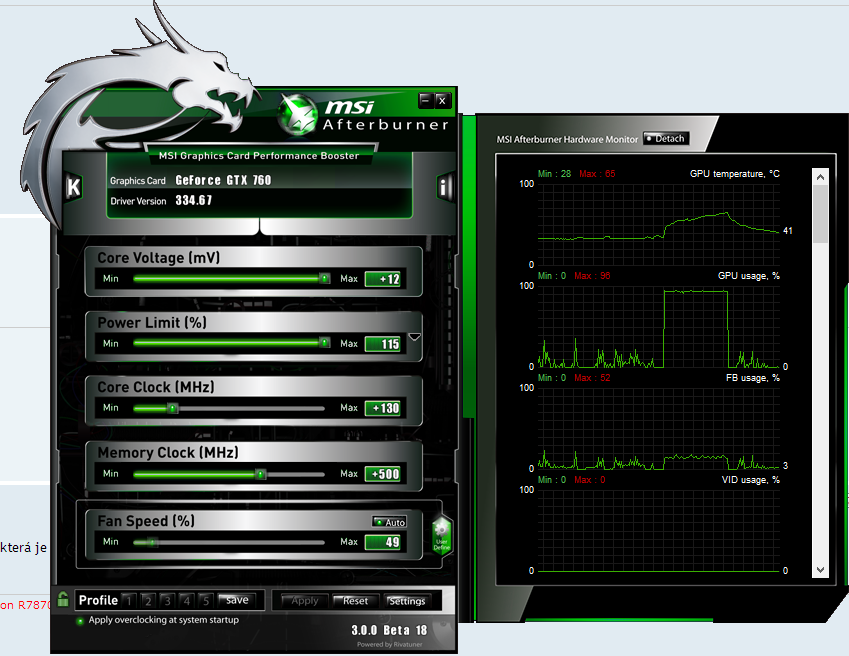Select profile slot 5
The height and width of the screenshot is (656, 849).
point(205,600)
